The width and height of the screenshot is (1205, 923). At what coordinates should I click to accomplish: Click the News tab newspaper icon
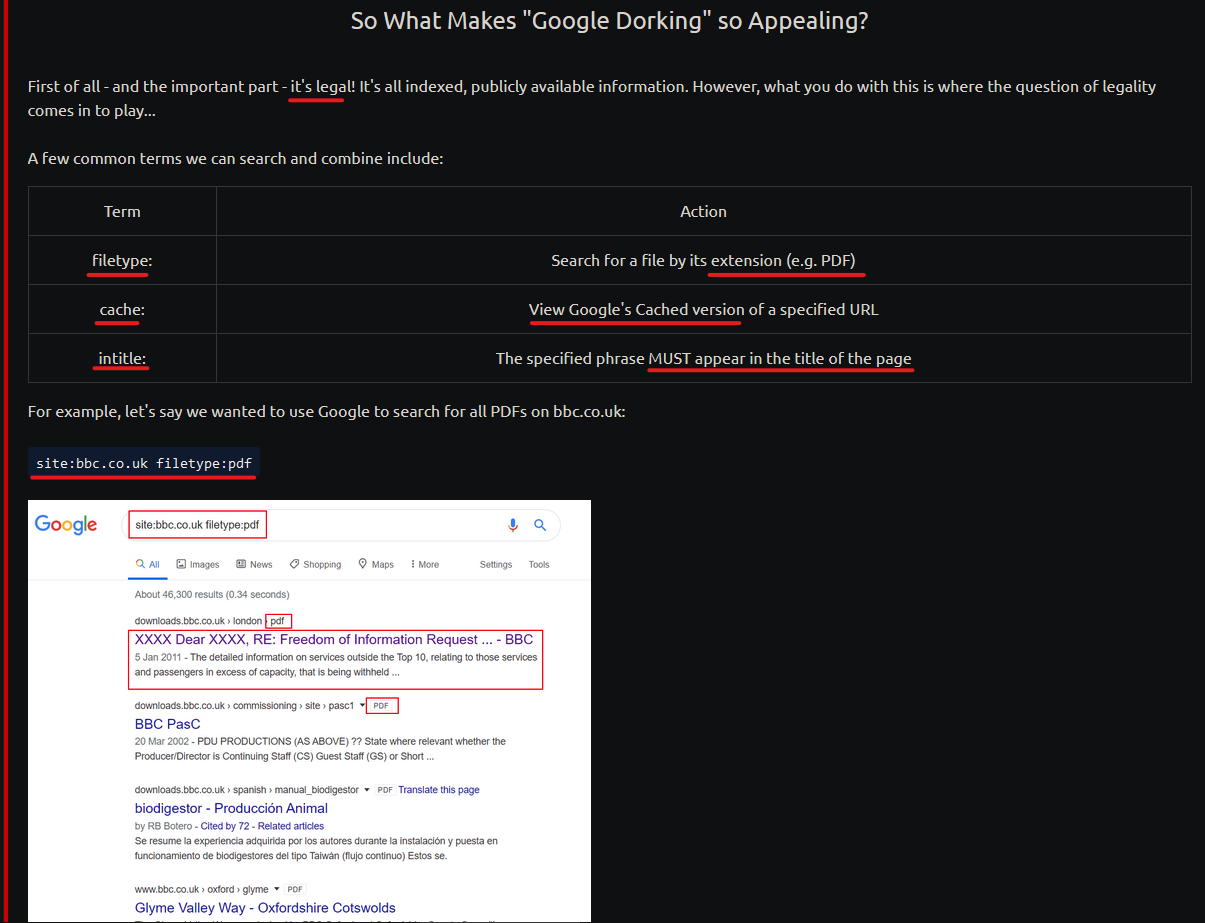point(241,564)
